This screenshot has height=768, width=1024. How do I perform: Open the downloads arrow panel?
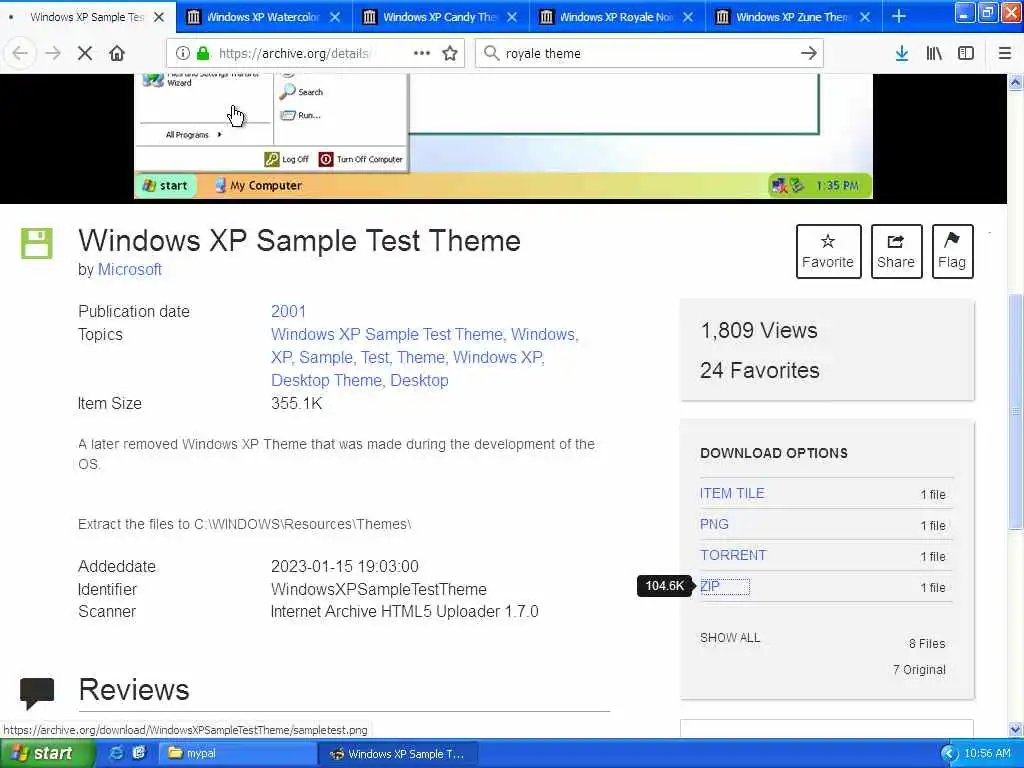(902, 54)
